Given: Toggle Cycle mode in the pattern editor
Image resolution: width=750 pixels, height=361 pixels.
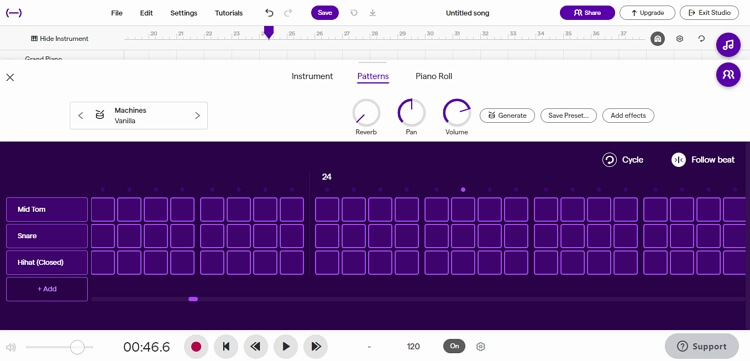Looking at the screenshot, I should click(x=622, y=160).
